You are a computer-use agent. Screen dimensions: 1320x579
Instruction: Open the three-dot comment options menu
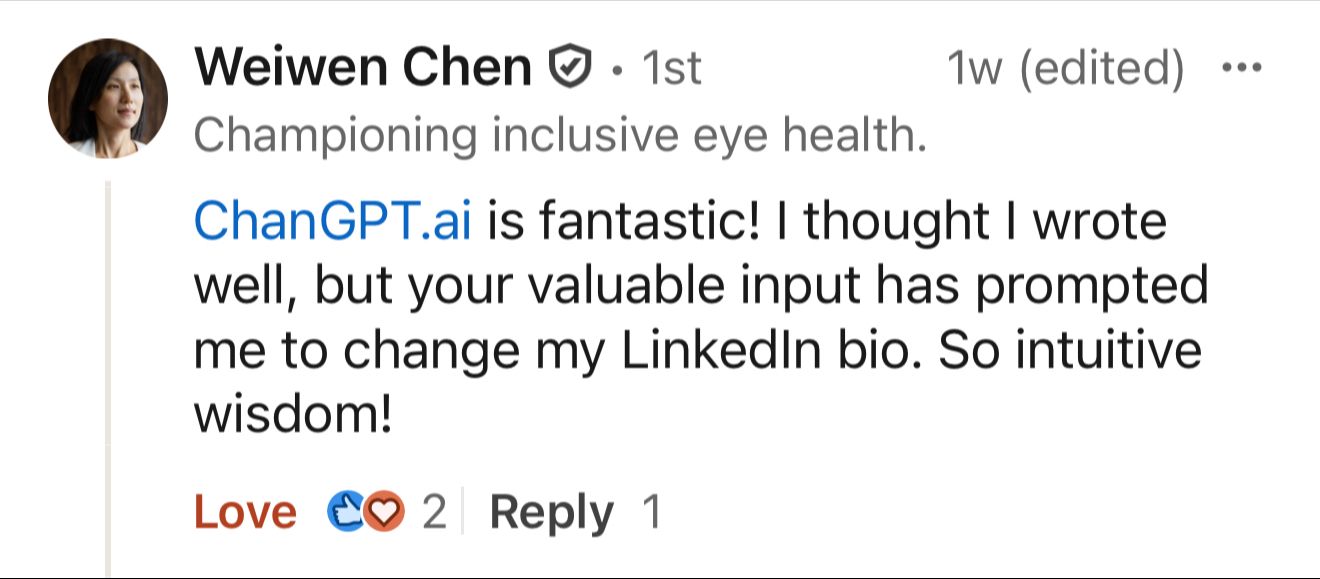point(1242,70)
